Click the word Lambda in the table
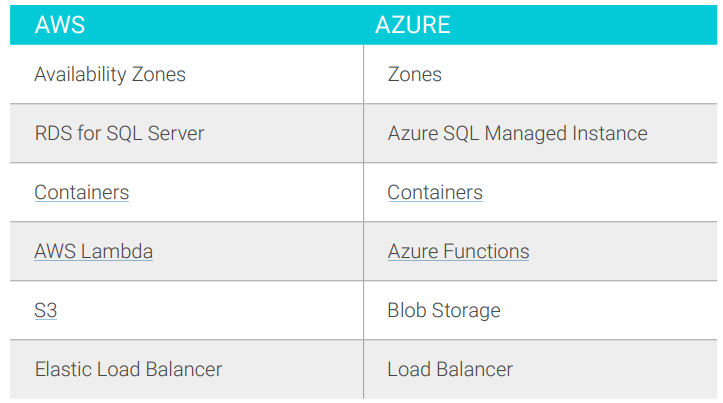 (117, 251)
